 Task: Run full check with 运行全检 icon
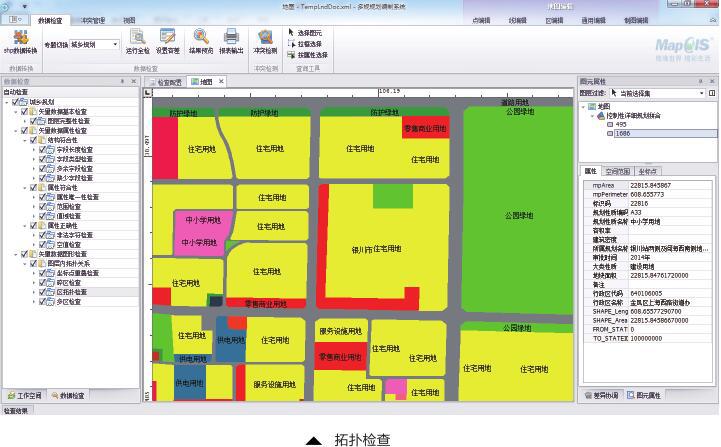137,36
